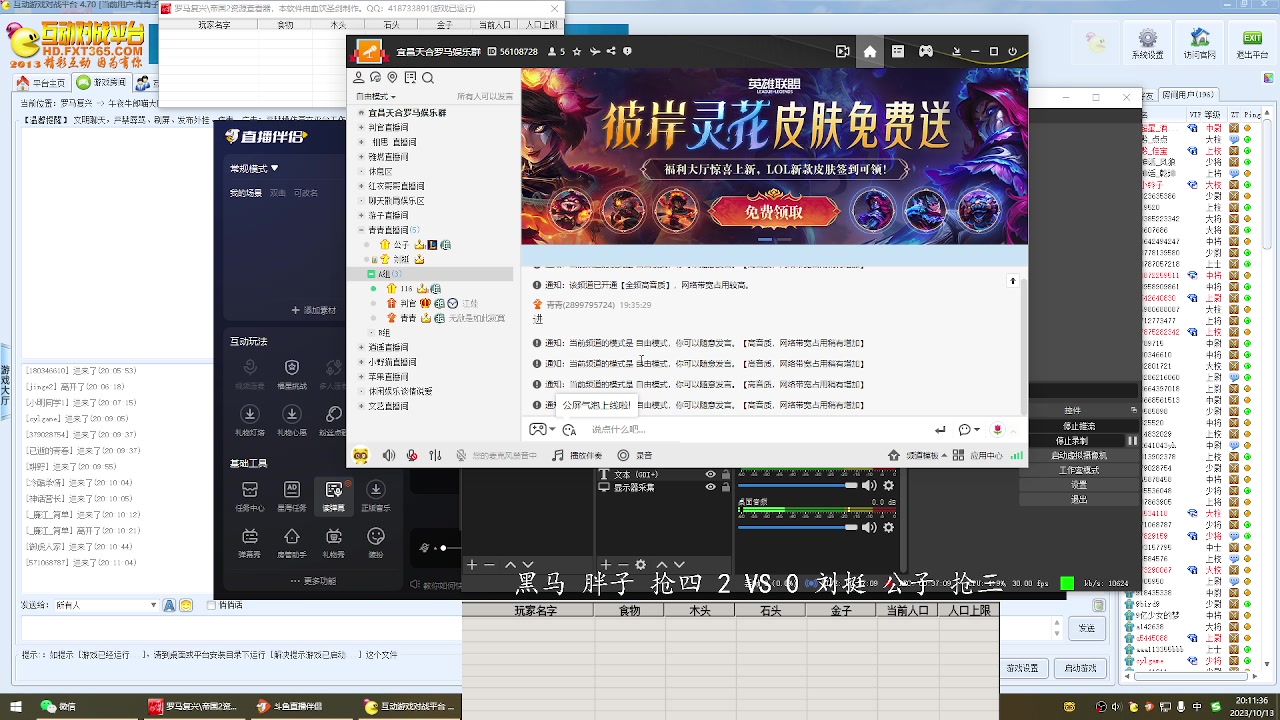Send the chat message with the enter arrow button
Viewport: 1280px width, 720px height.
(940, 430)
